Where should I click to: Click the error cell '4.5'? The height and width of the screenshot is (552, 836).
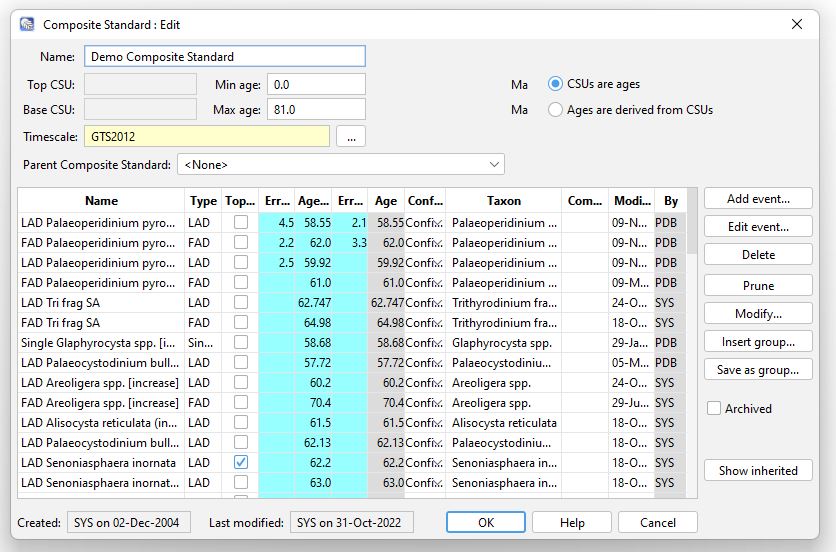click(x=277, y=222)
